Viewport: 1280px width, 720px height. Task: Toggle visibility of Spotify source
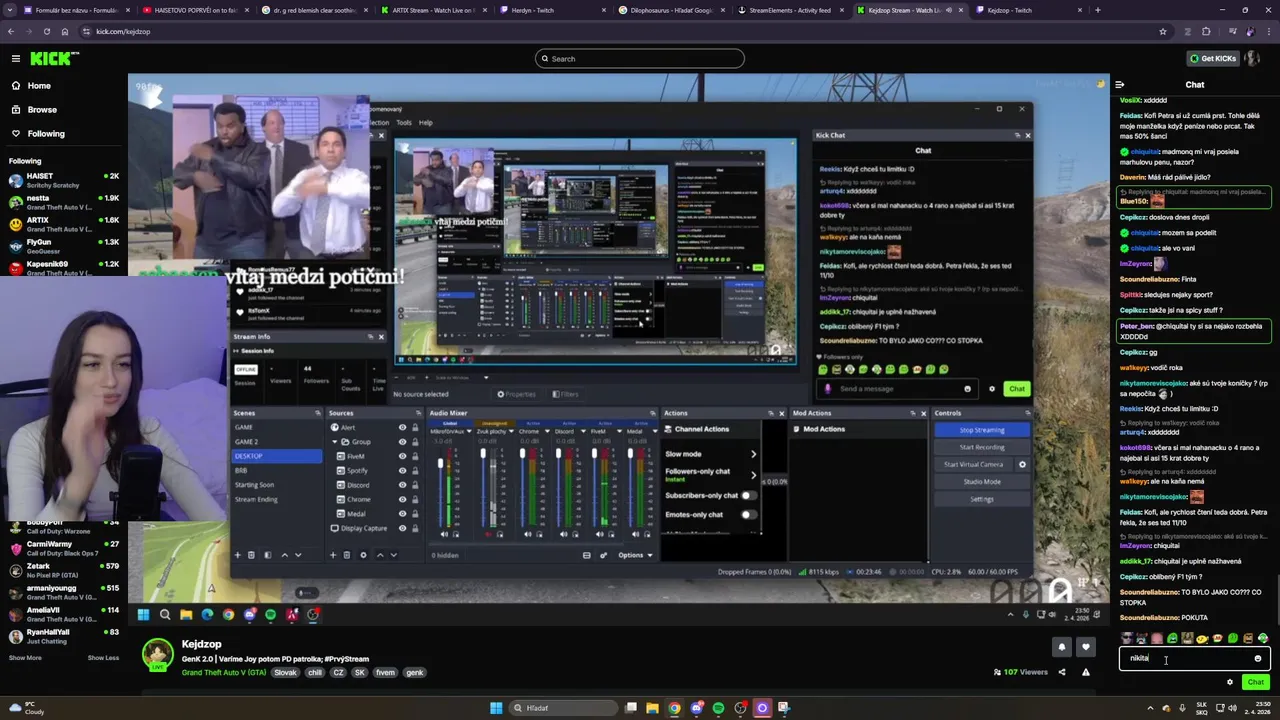point(403,470)
